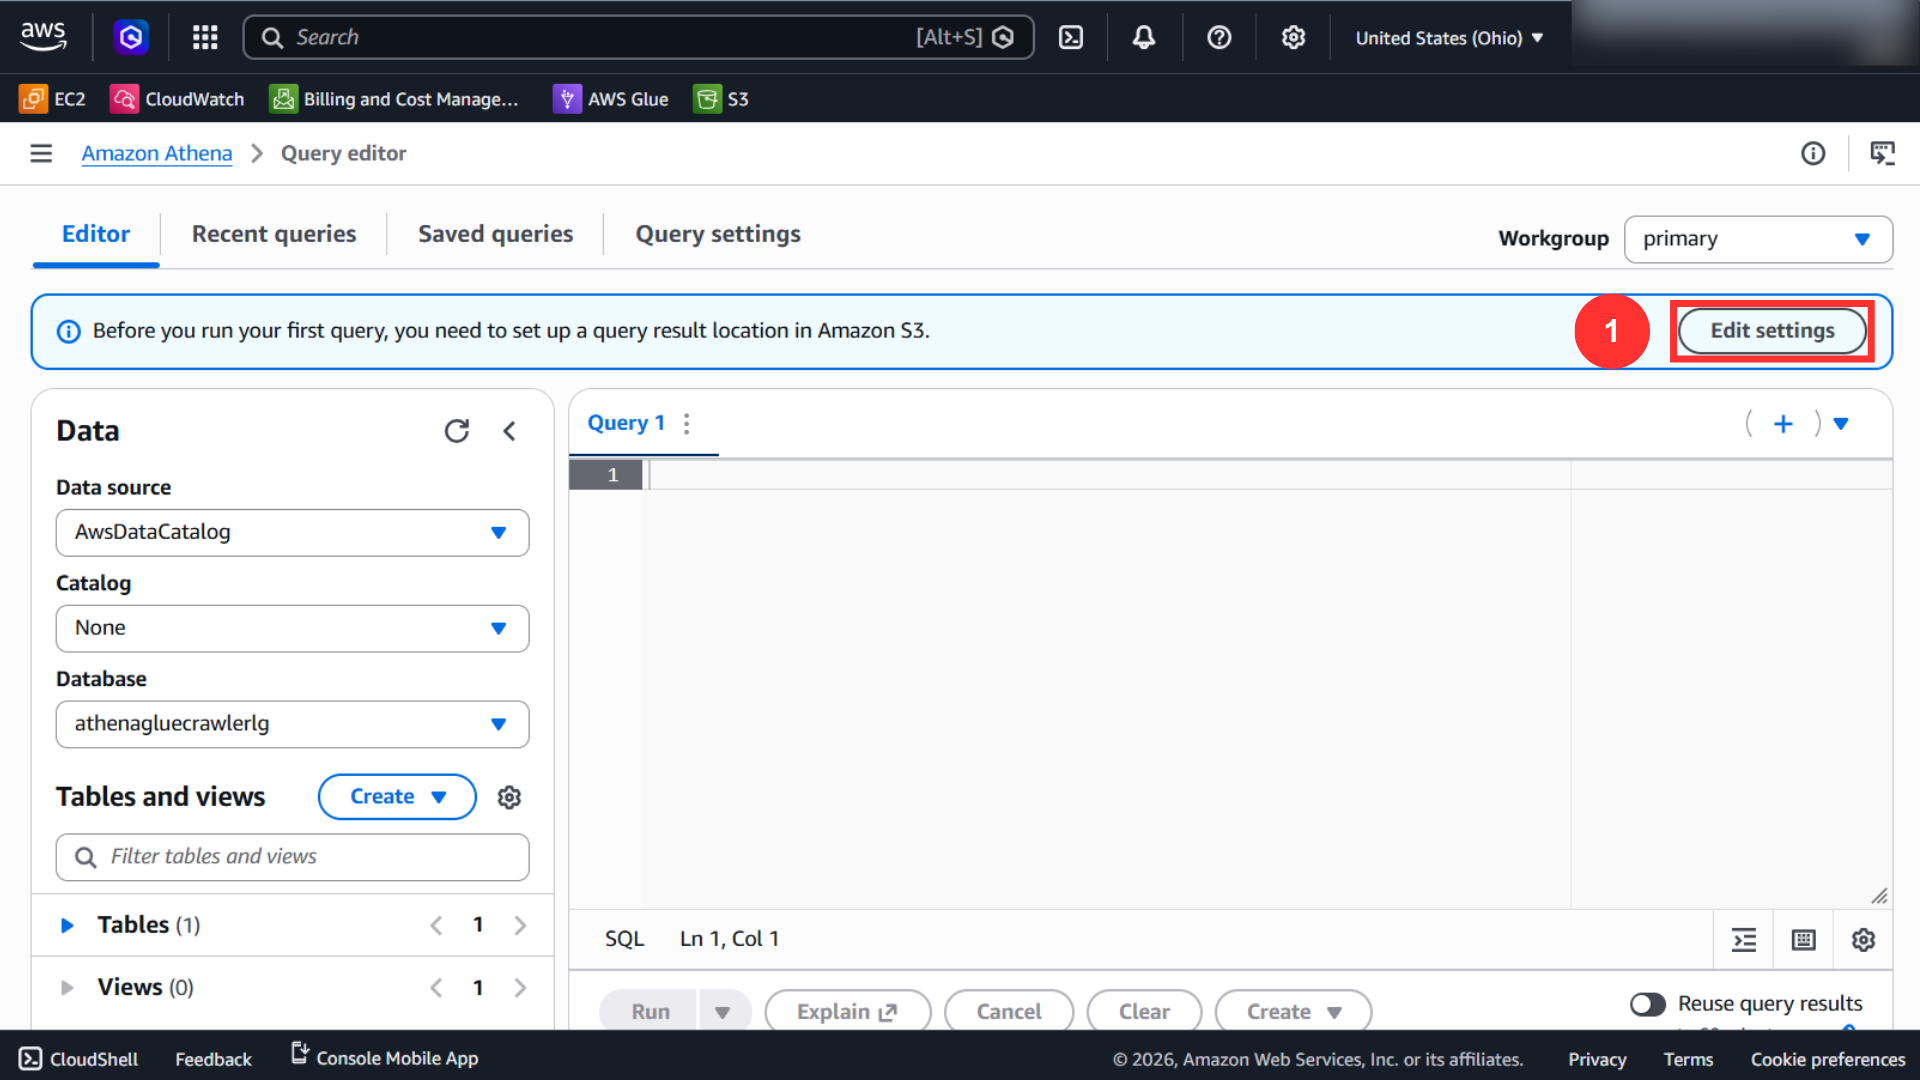Open editor preferences gear in footer
This screenshot has width=1920, height=1080.
click(x=1864, y=940)
